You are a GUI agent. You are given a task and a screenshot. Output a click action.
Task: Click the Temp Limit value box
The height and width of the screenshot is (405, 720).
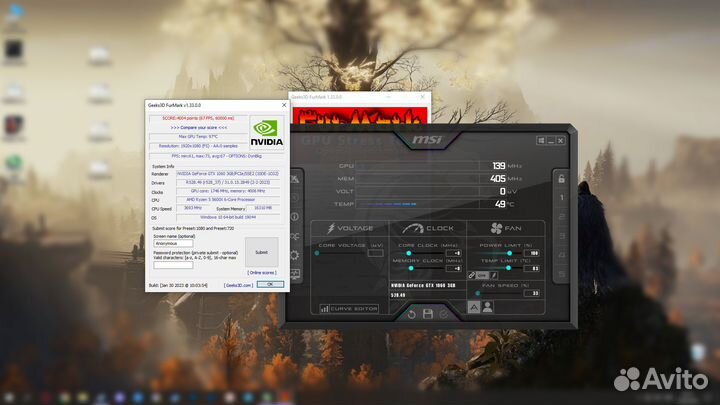click(x=532, y=268)
